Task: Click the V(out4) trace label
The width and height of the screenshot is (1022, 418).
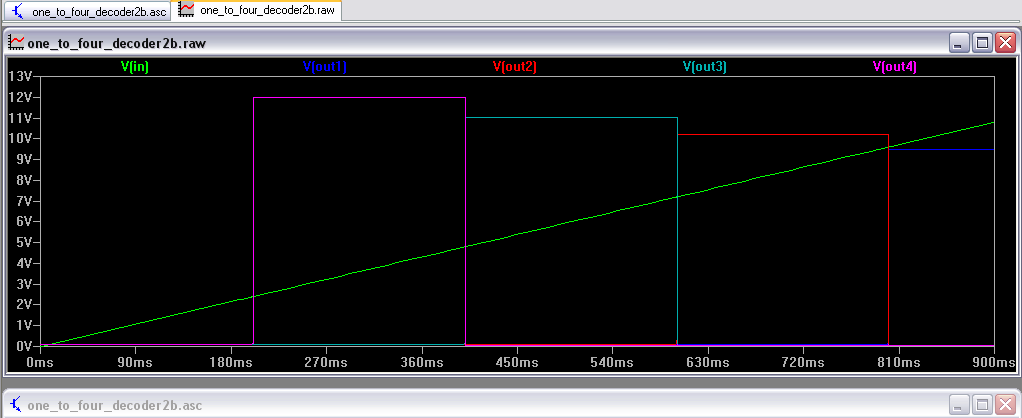Action: coord(895,67)
